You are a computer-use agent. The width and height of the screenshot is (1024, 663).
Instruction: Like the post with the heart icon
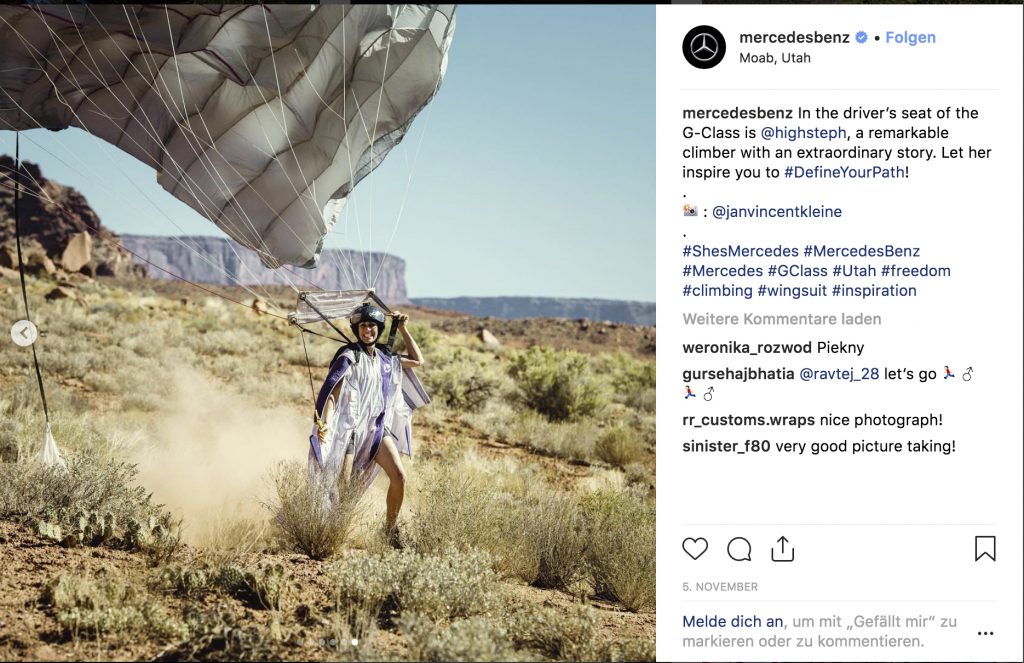[x=695, y=549]
